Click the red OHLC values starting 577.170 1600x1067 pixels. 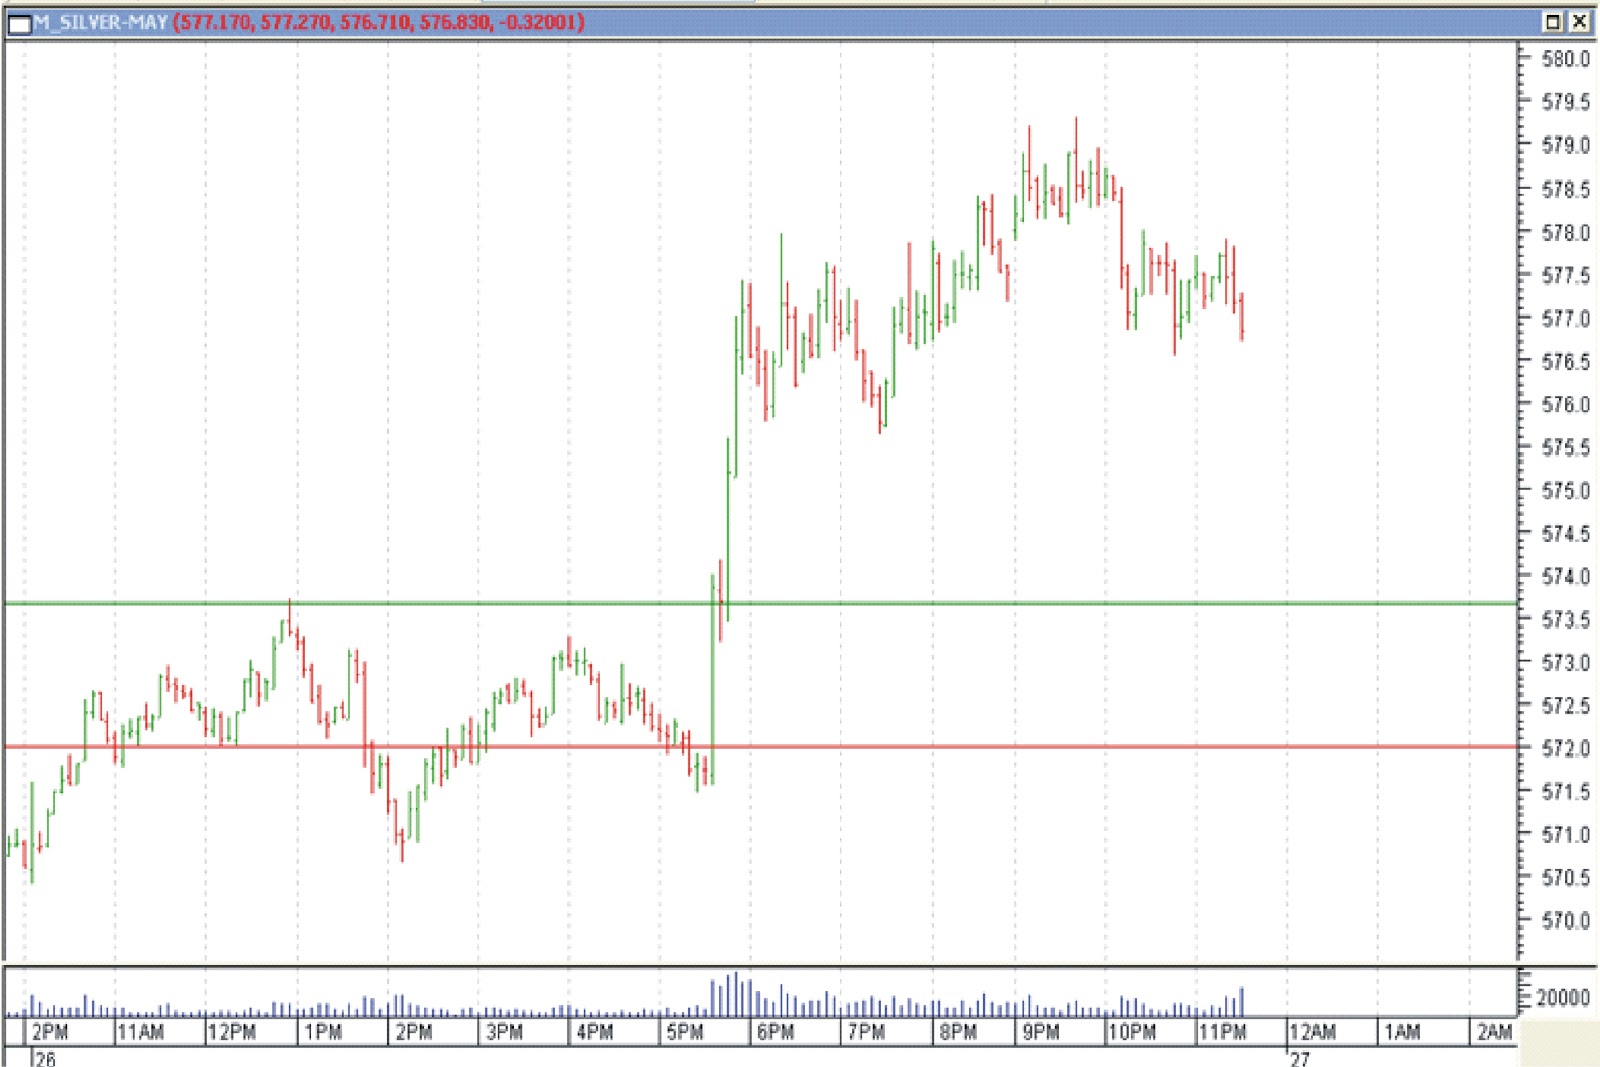[x=378, y=22]
